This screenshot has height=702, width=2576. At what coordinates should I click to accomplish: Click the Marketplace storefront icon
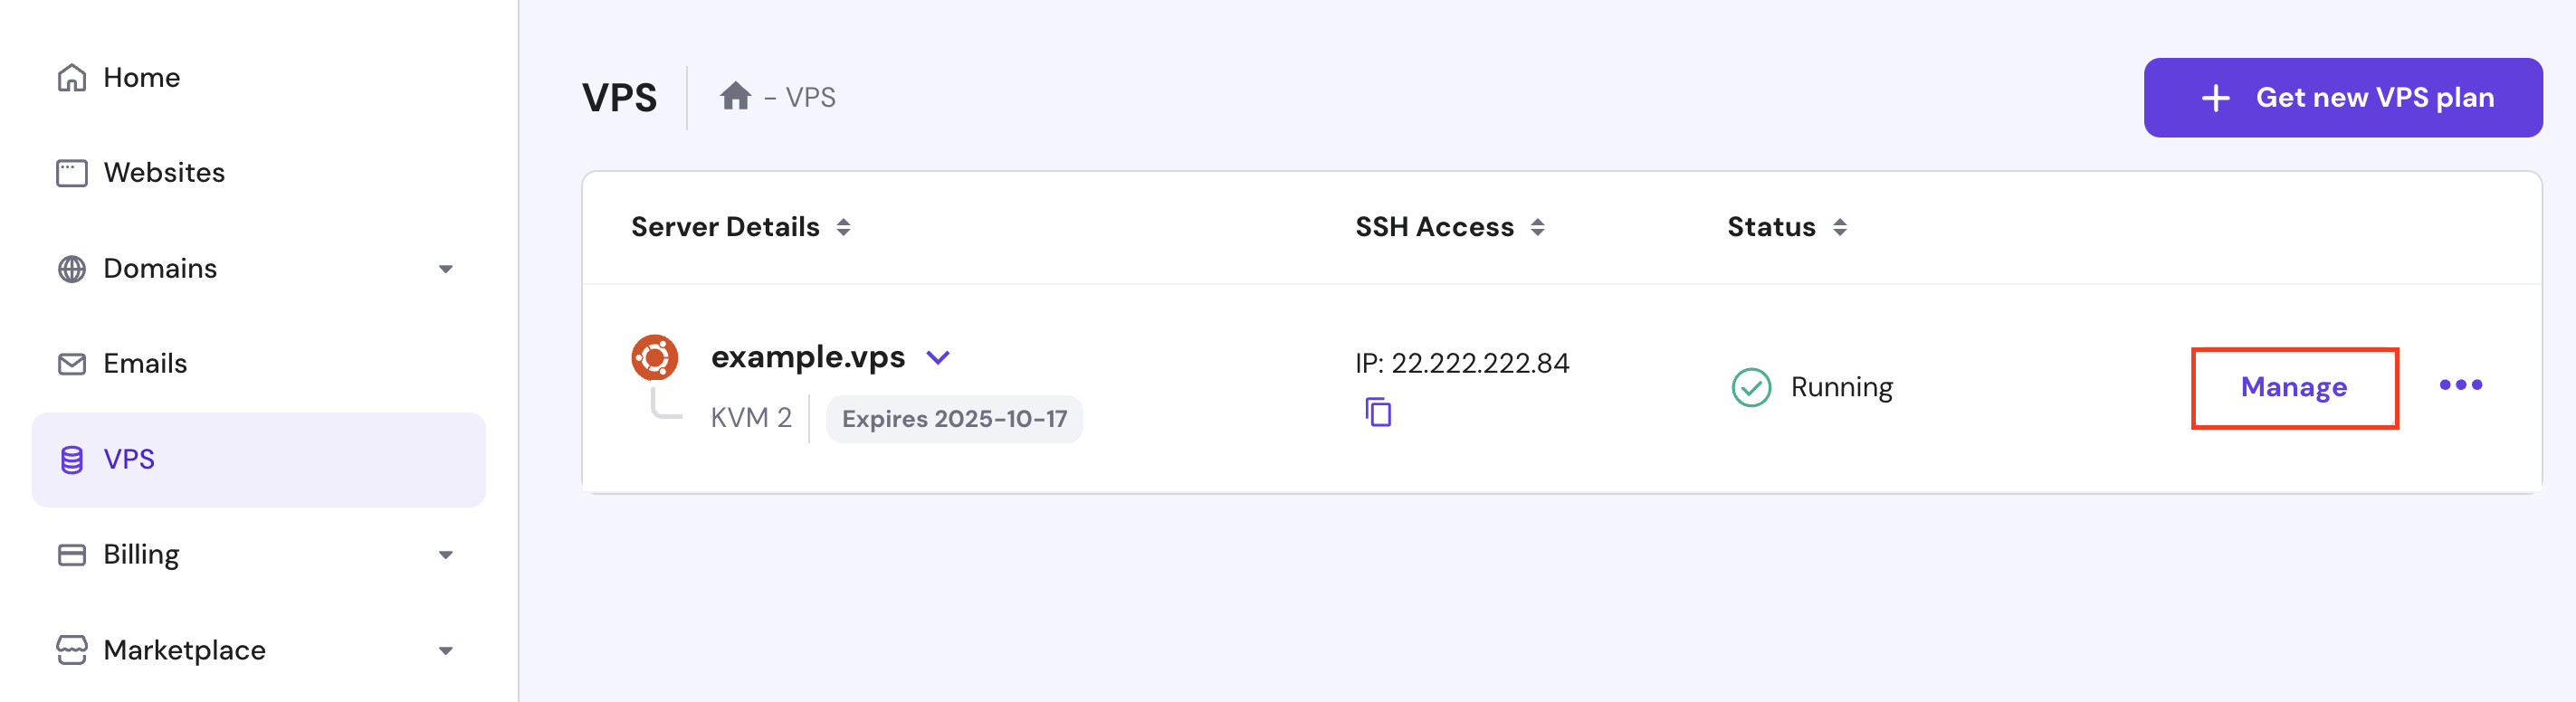pyautogui.click(x=72, y=650)
